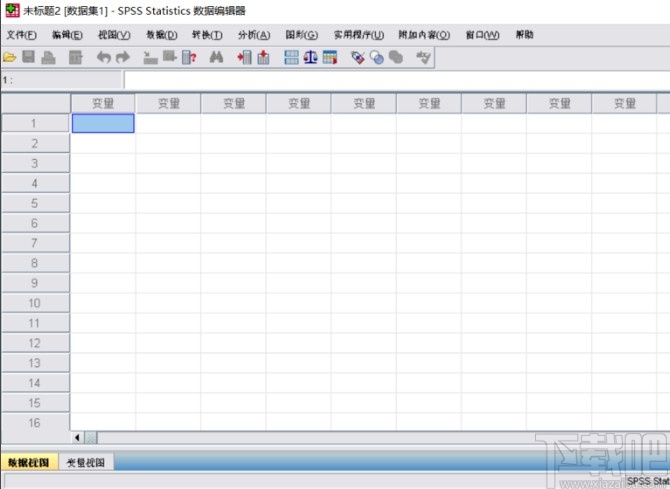The height and width of the screenshot is (489, 670).
Task: Select row header 16
Action: click(35, 423)
